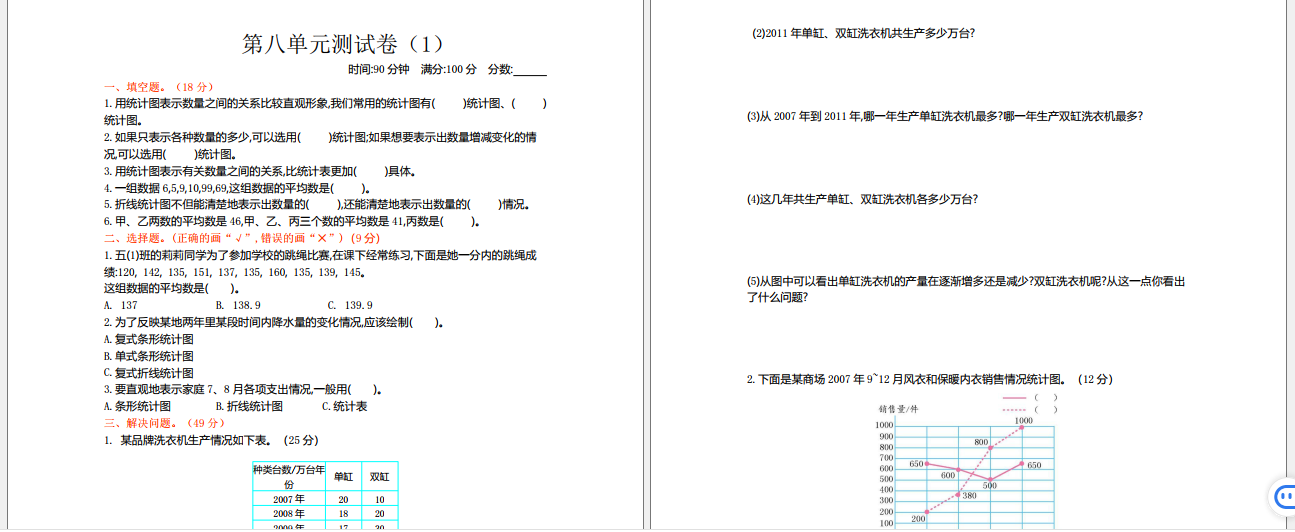Choose answer option A. 137
This screenshot has width=1295, height=532.
pos(121,305)
